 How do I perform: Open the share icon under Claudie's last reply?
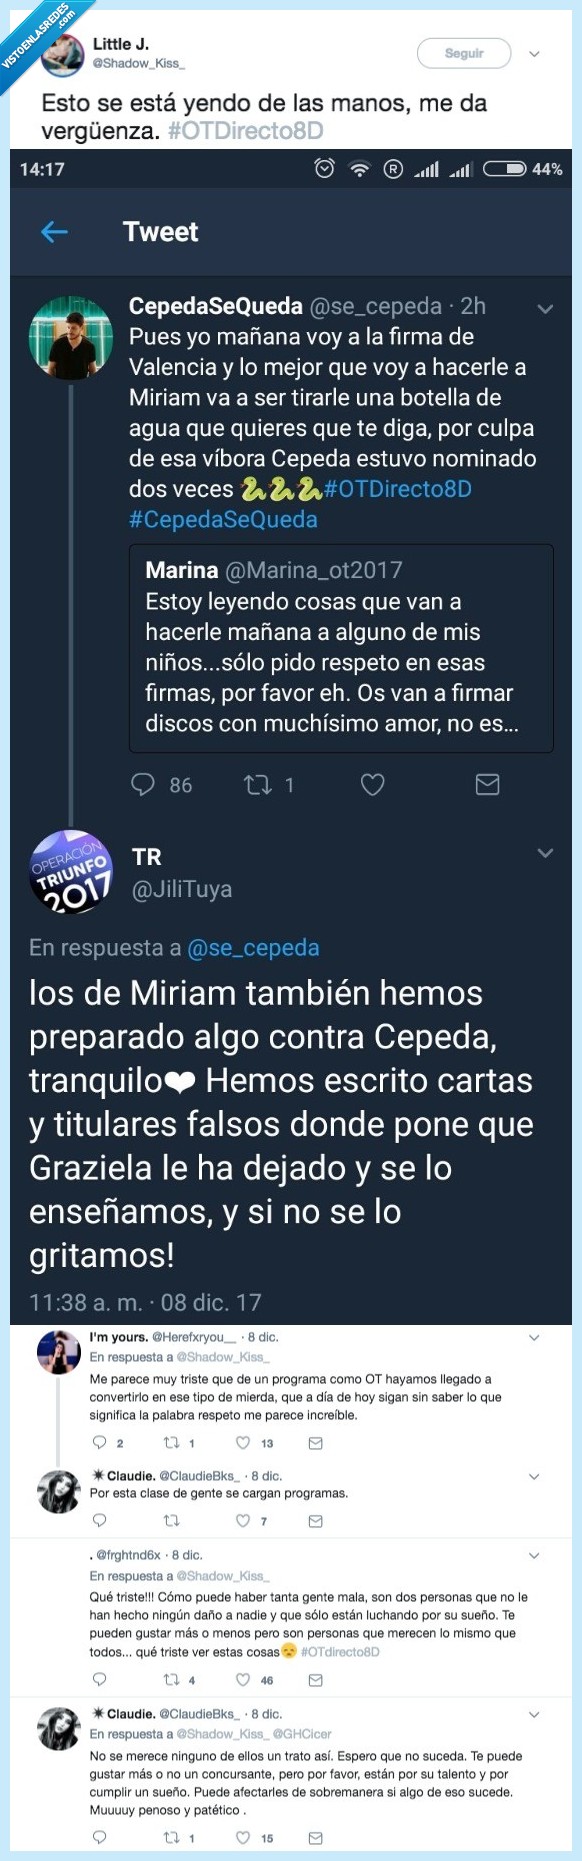tap(315, 1837)
